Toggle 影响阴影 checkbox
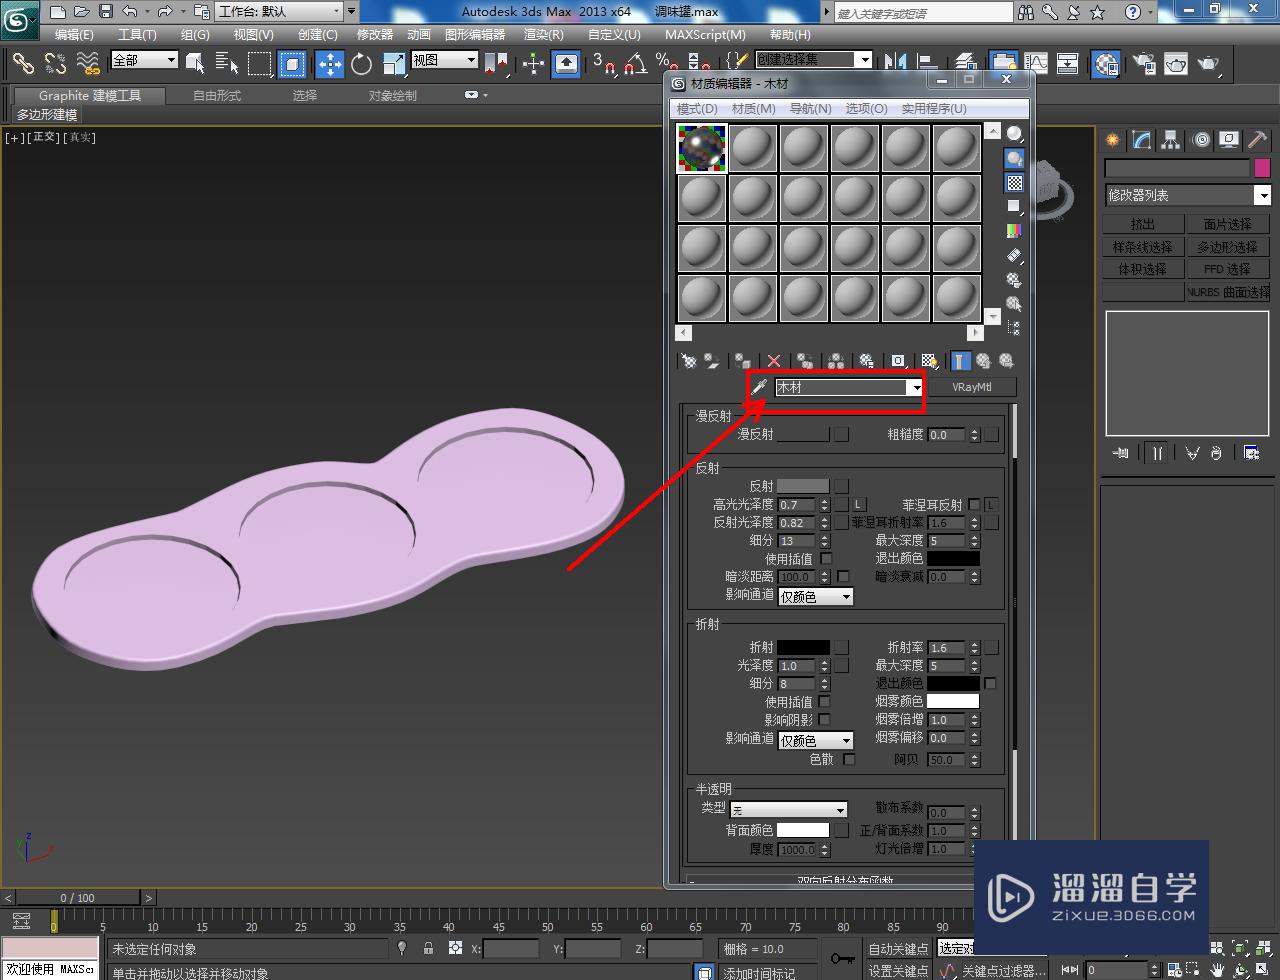Screen dimensions: 1280x980 [x=825, y=720]
